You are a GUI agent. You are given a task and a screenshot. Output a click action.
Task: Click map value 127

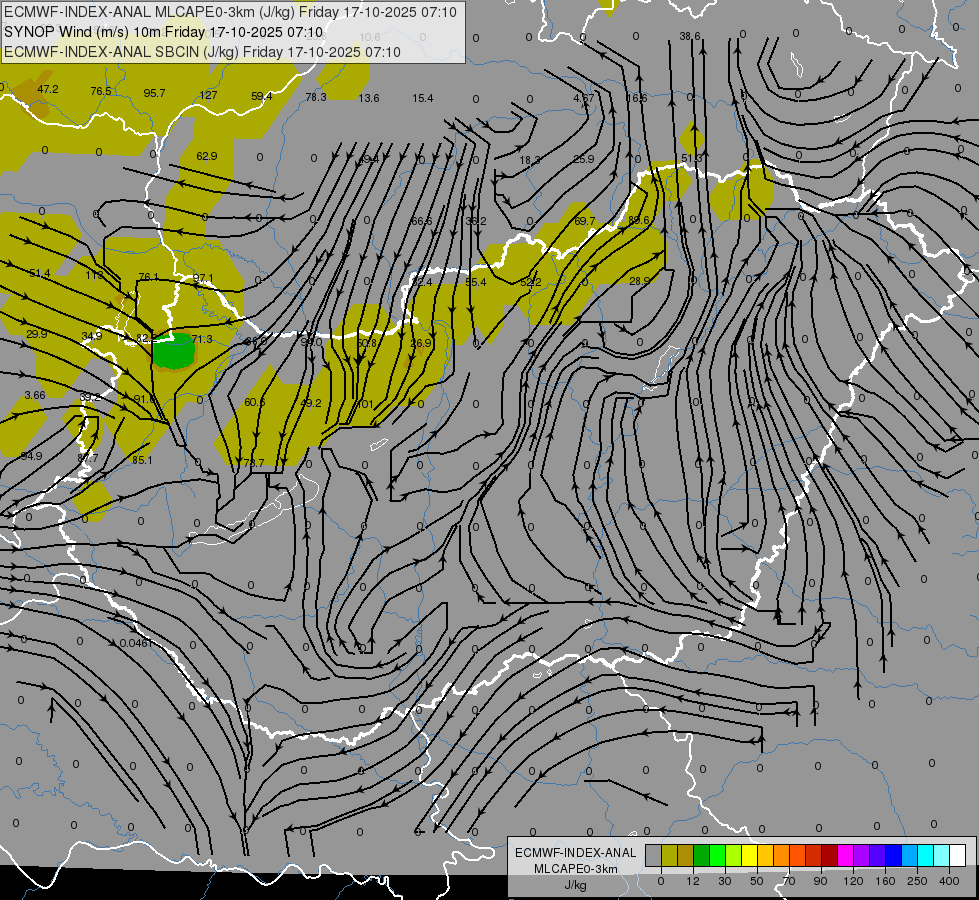click(x=208, y=95)
